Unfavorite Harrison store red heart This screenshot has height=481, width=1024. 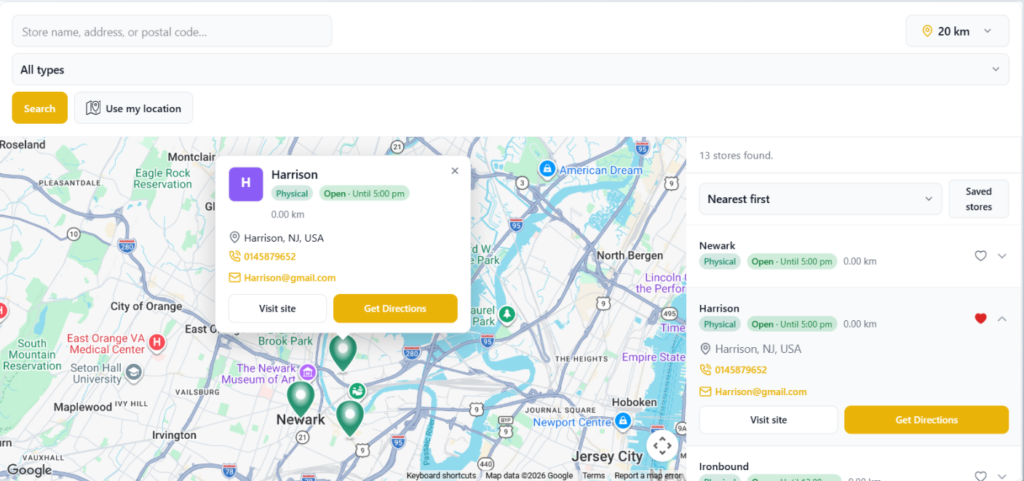tap(980, 318)
